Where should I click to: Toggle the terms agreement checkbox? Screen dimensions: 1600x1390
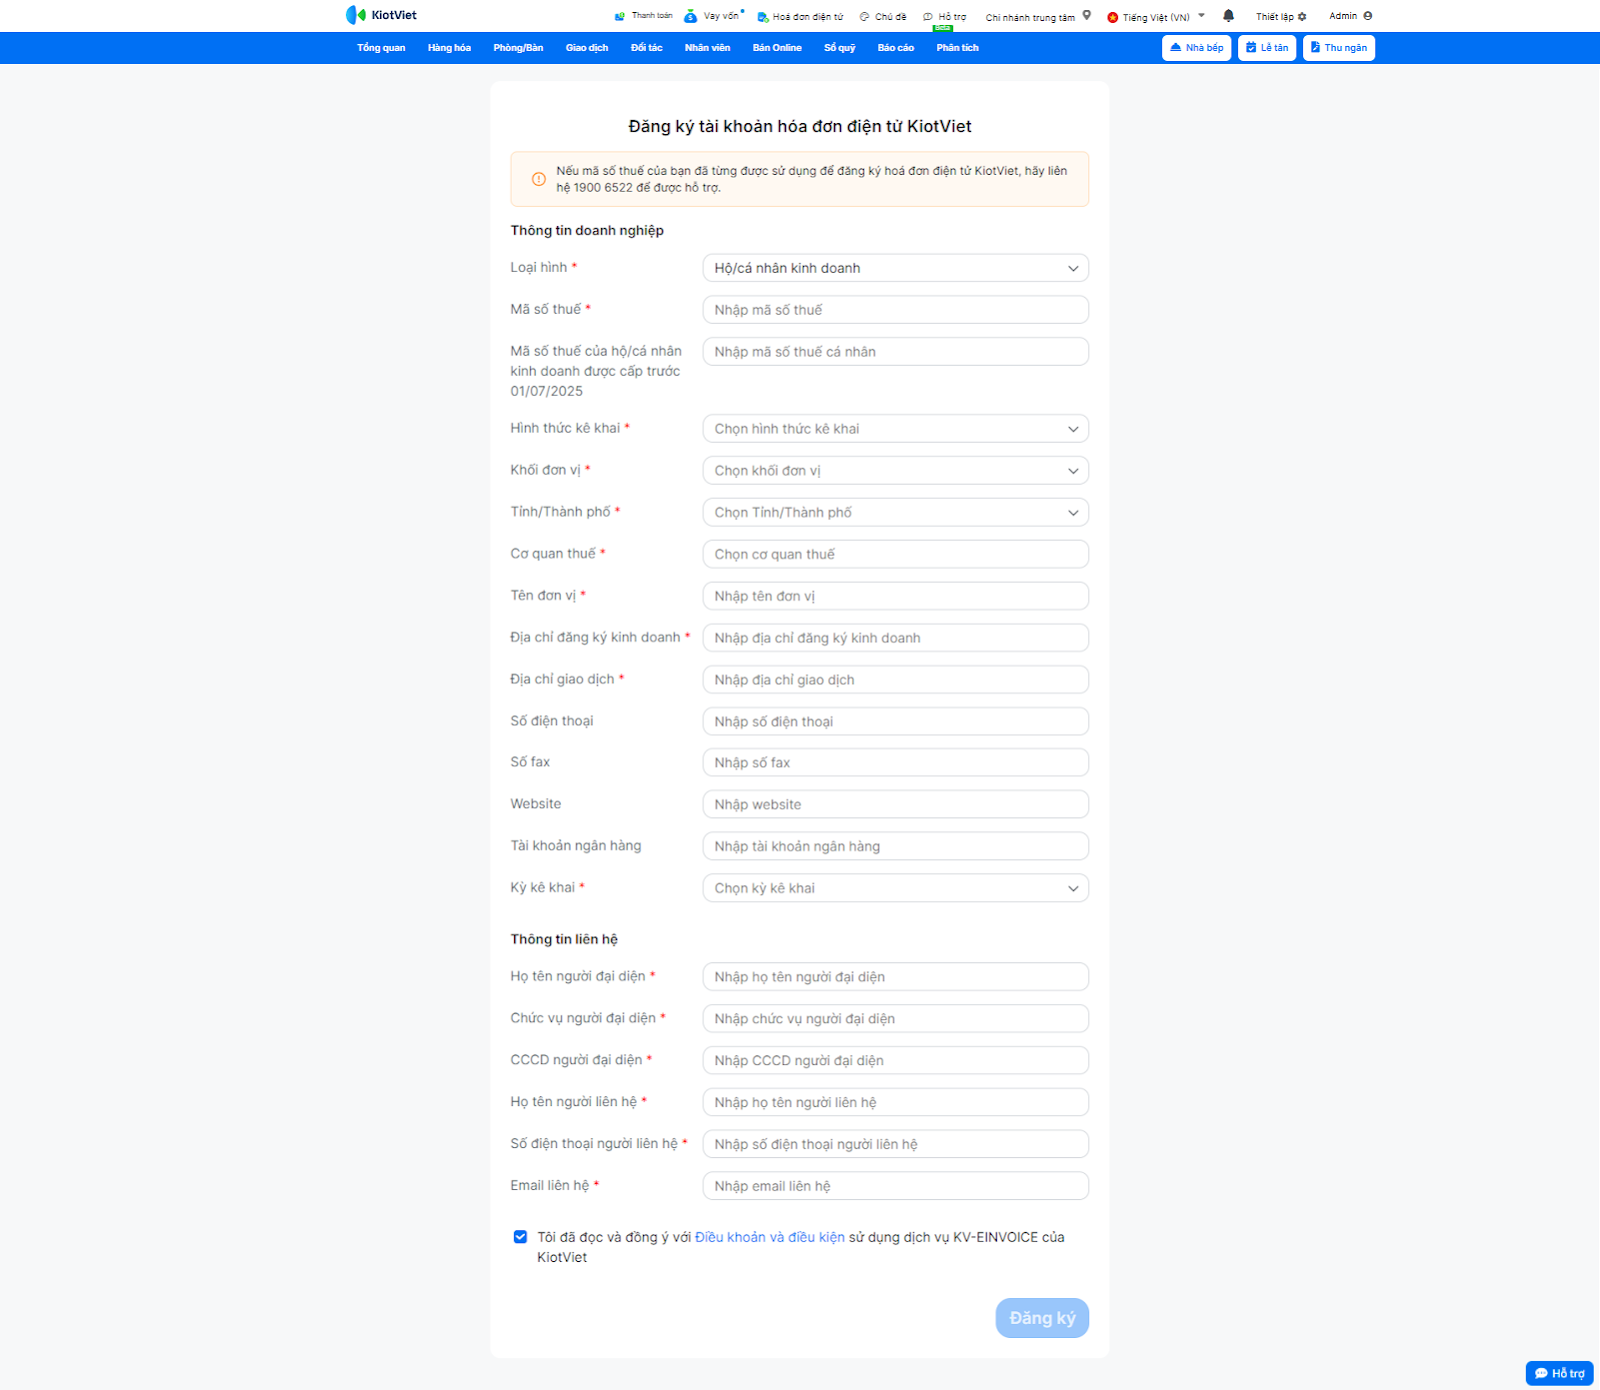[x=520, y=1237]
